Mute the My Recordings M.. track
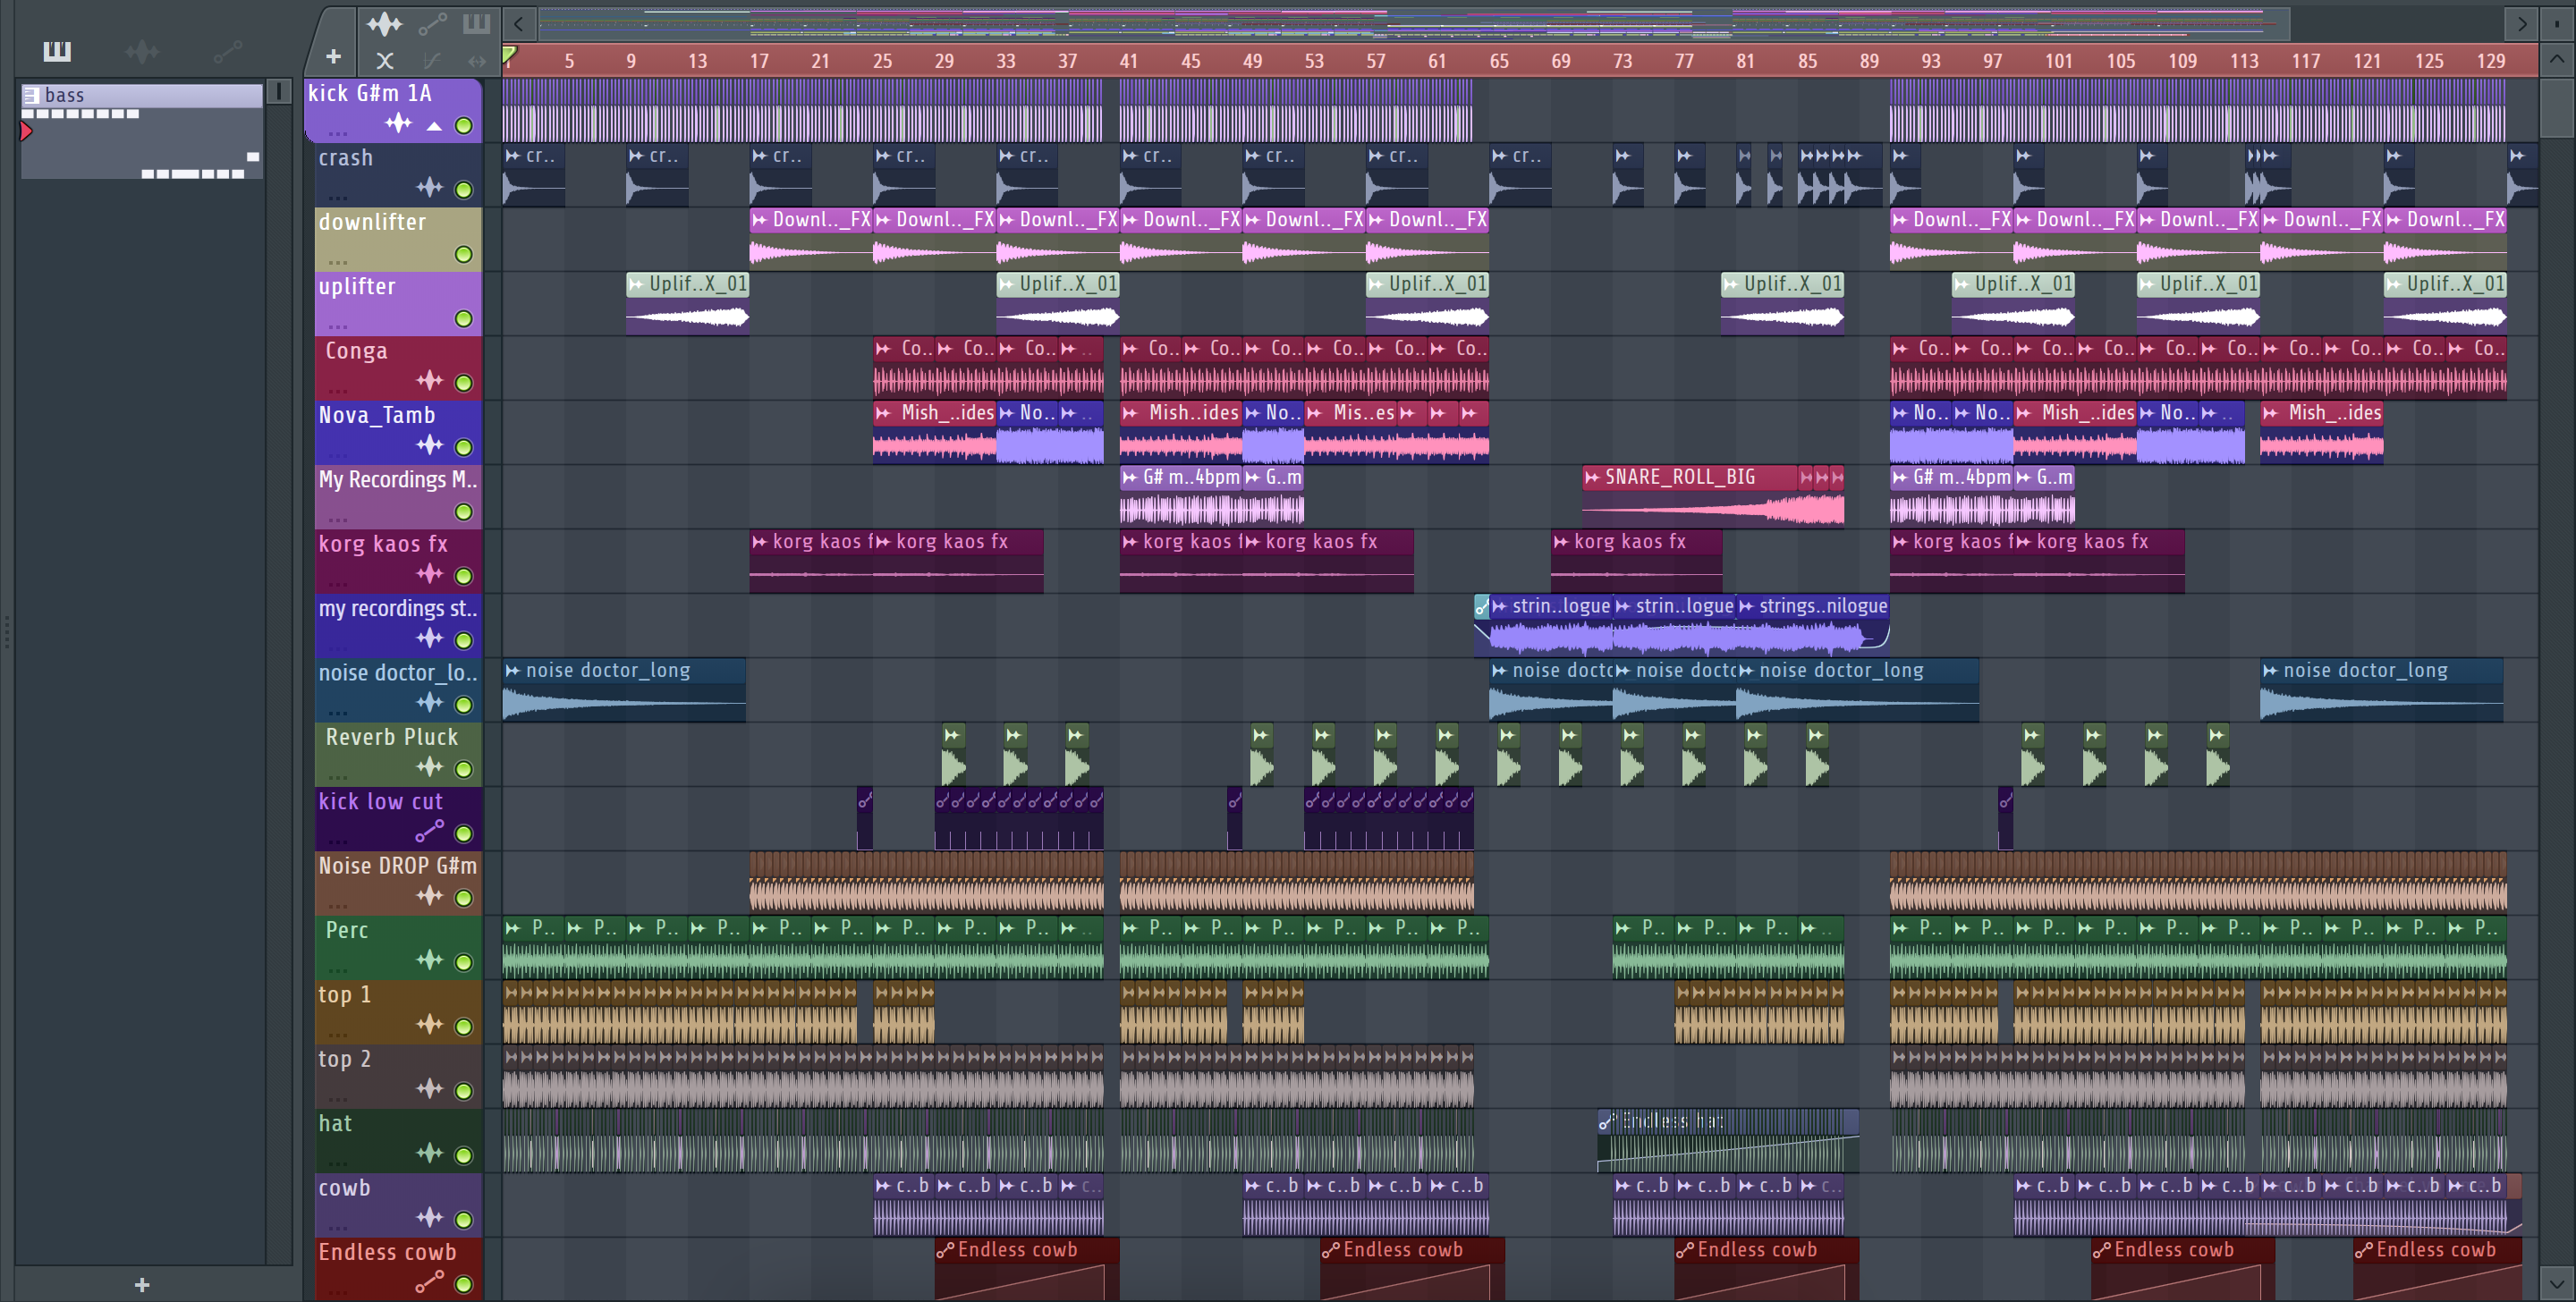2576x1302 pixels. [464, 512]
